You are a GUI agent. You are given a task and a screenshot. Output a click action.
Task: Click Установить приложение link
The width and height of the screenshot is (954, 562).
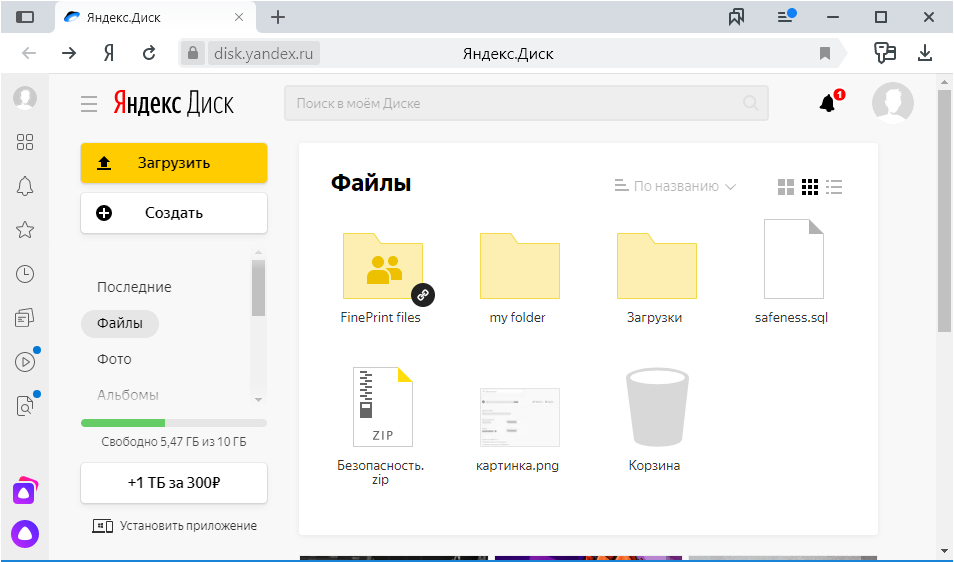[x=175, y=526]
